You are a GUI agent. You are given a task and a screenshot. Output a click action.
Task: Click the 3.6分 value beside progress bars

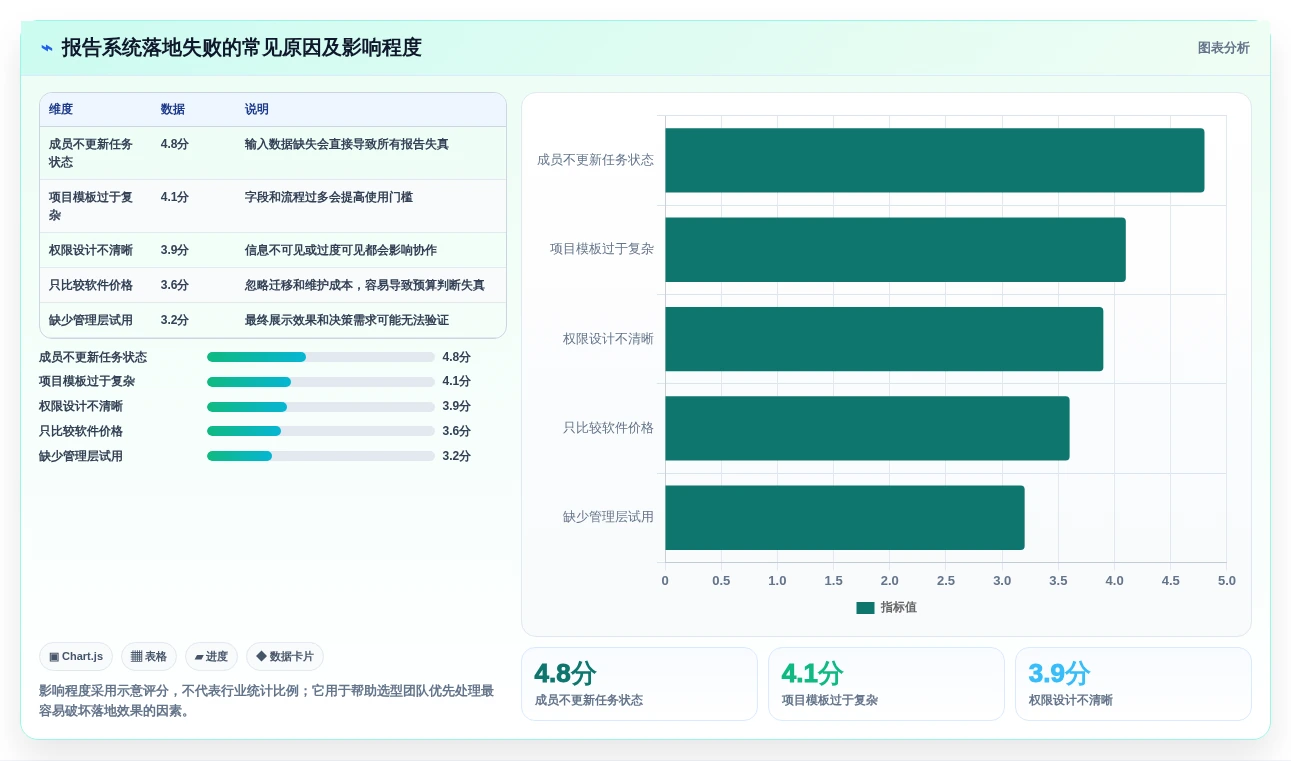click(457, 432)
